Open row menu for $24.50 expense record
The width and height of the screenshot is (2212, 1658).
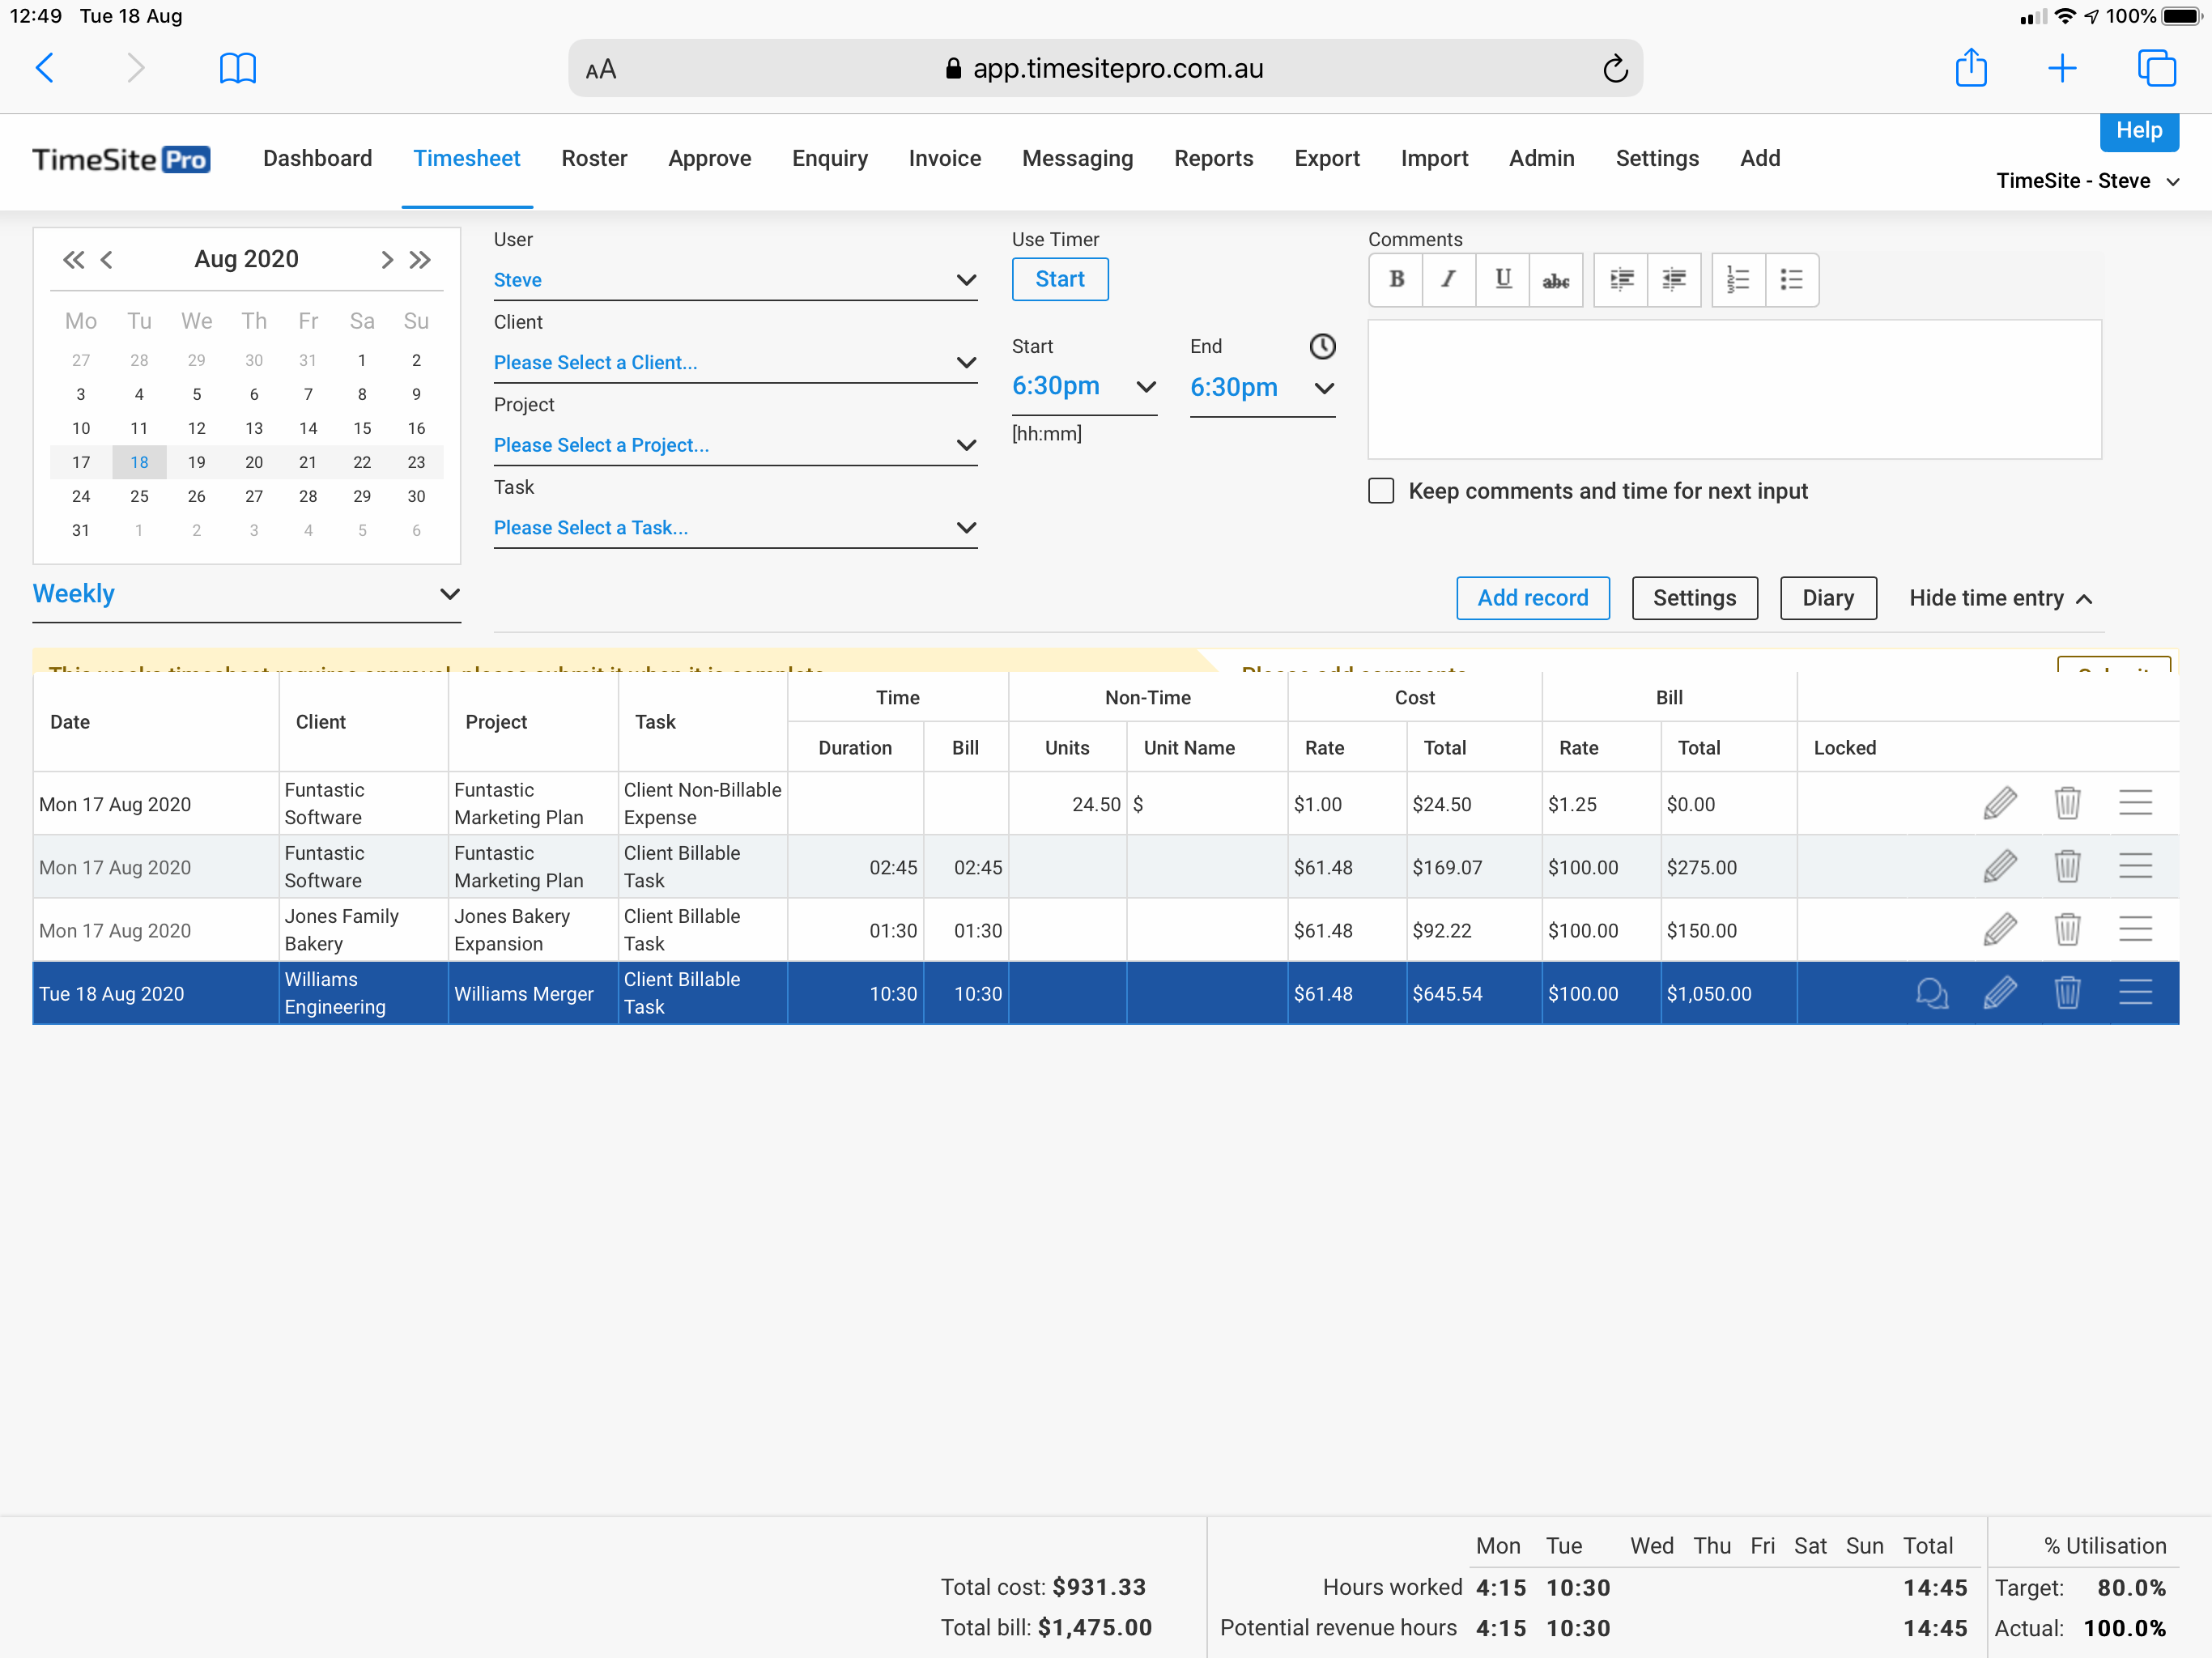point(2134,803)
